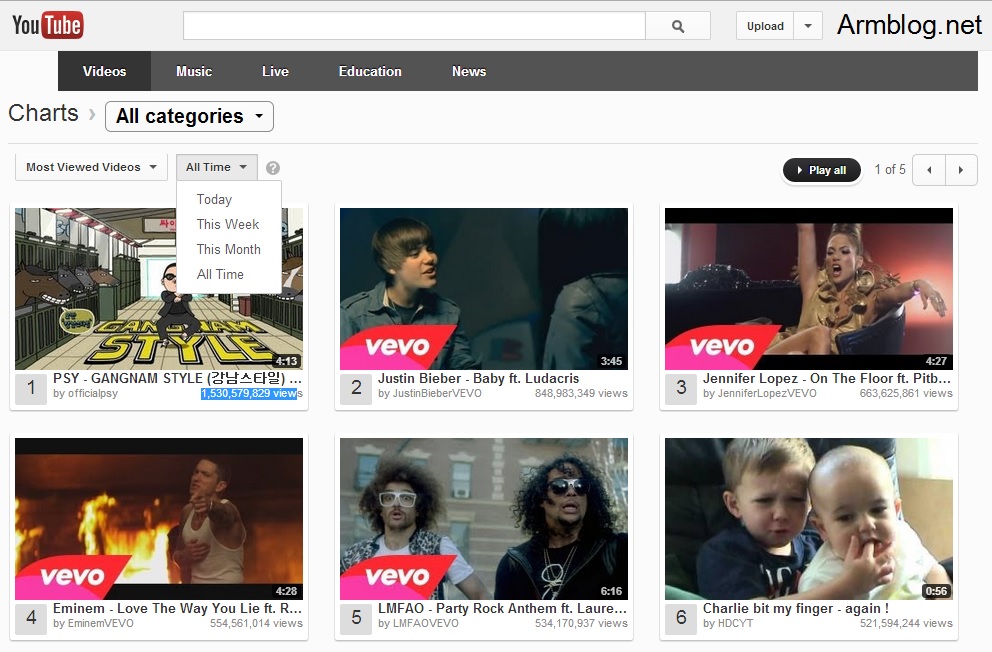Switch to the Education tab

pyautogui.click(x=370, y=71)
